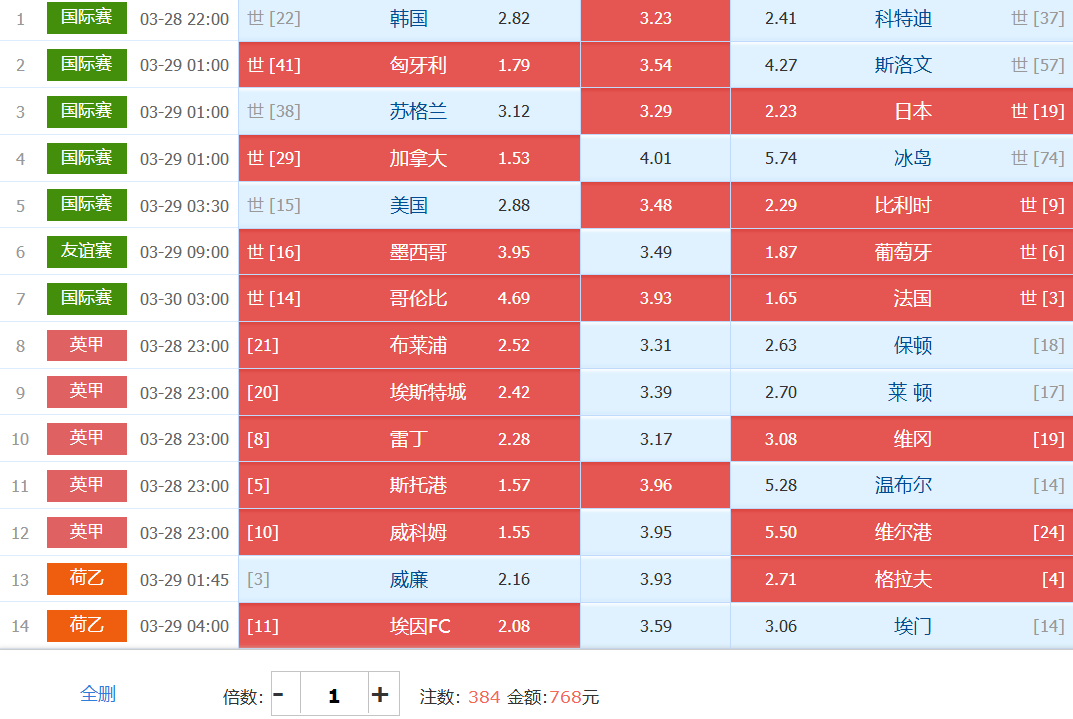Screen dimensions: 1073x719
Task: Toggle 韩国 home win odds 2.82
Action: click(409, 18)
